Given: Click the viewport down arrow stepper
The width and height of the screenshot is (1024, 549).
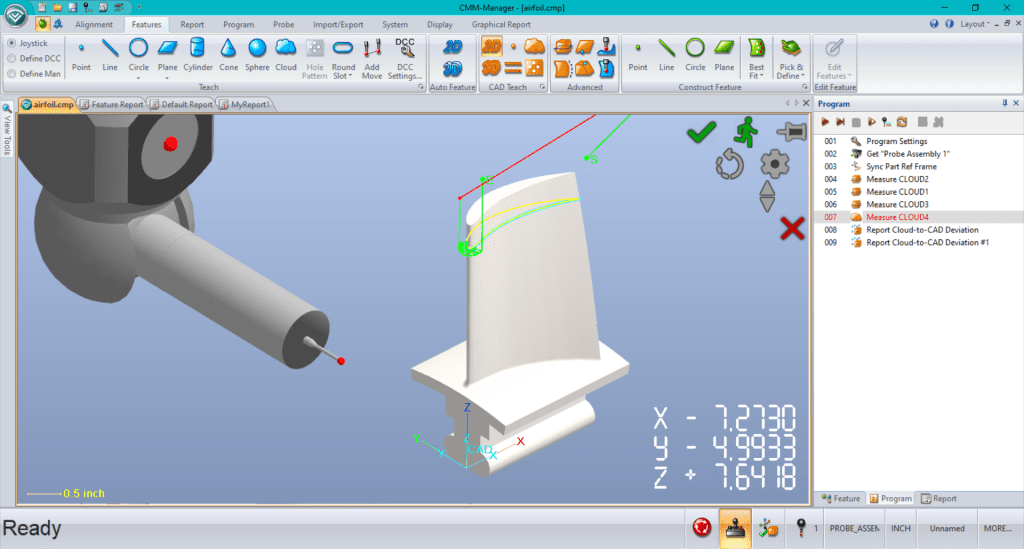Looking at the screenshot, I should pos(767,204).
